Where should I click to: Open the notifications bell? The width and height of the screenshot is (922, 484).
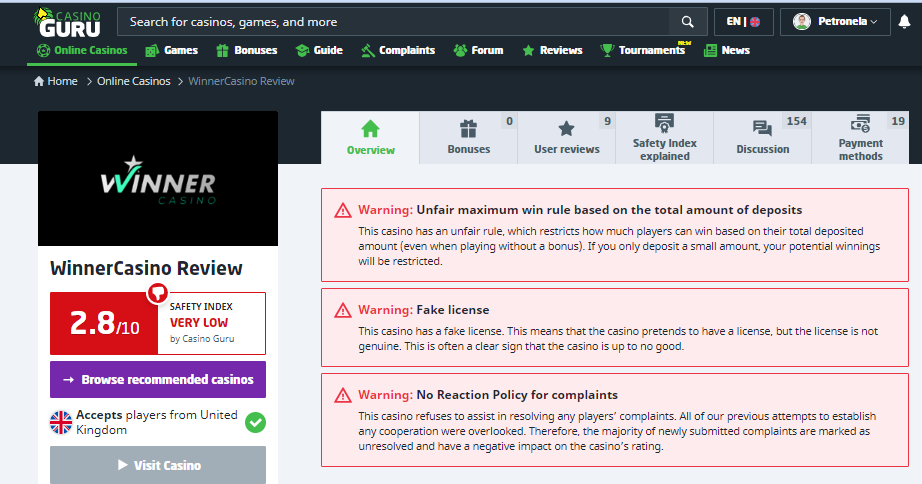(904, 21)
